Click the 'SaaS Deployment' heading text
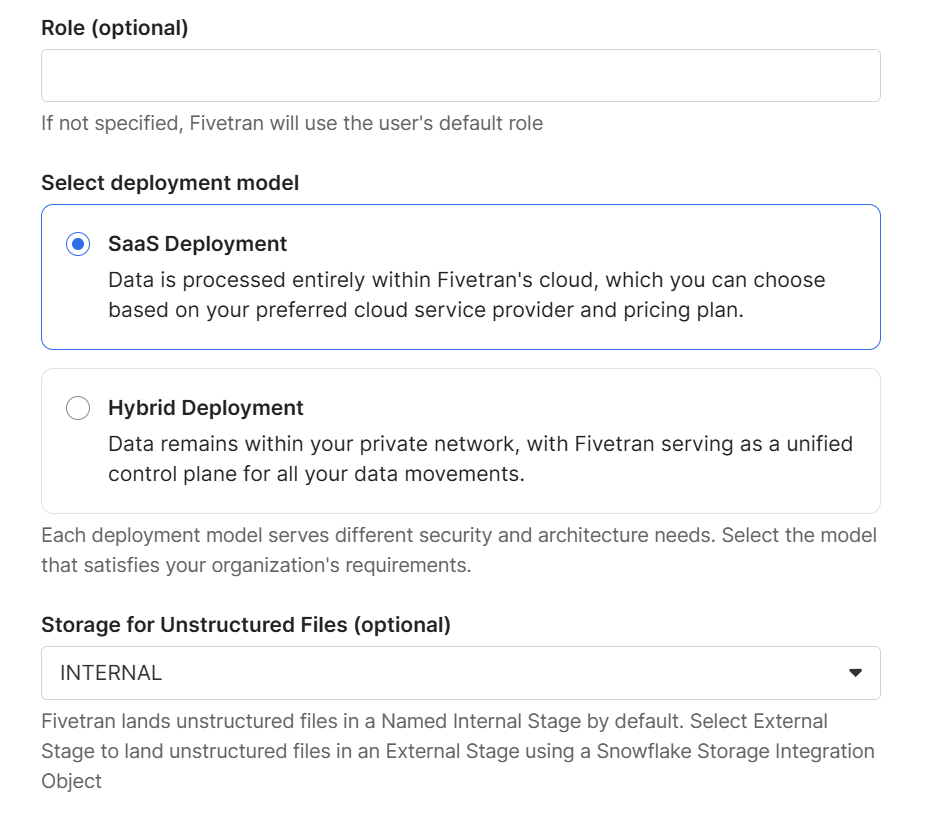Screen dimensions: 925x828 (198, 244)
